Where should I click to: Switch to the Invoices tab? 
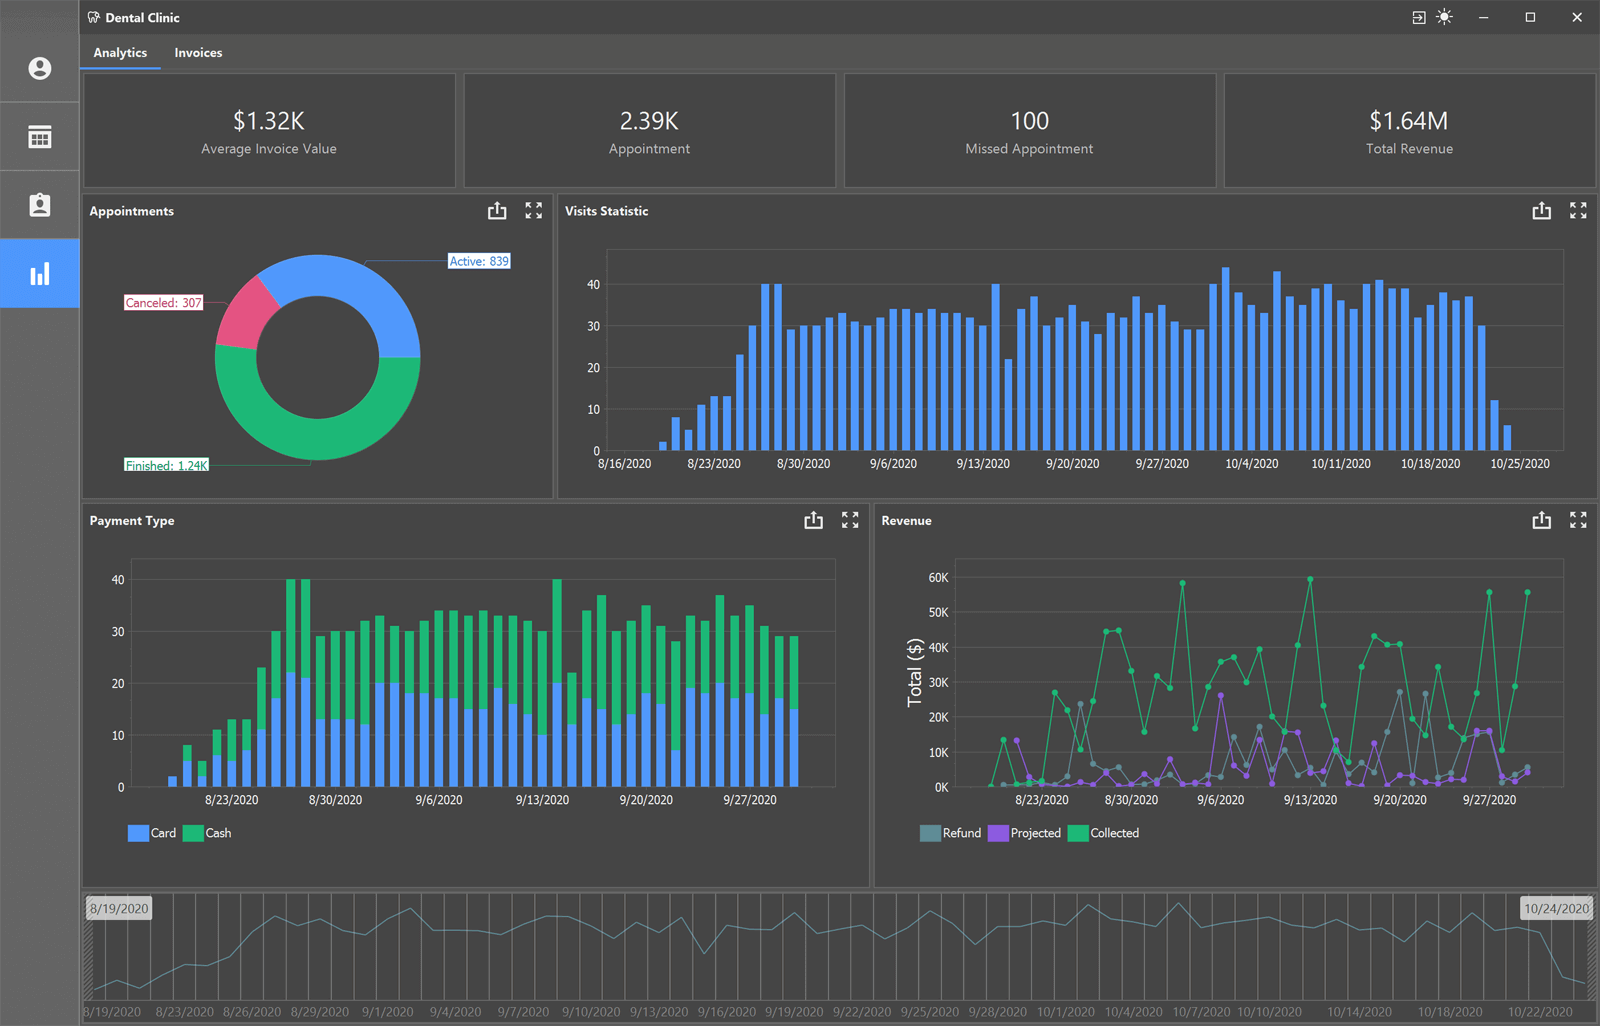click(197, 52)
